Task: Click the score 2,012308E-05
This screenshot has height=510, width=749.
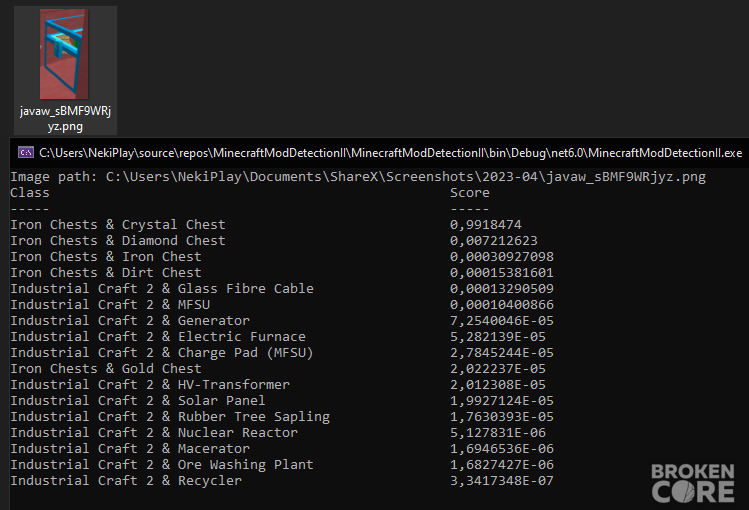Action: click(498, 385)
